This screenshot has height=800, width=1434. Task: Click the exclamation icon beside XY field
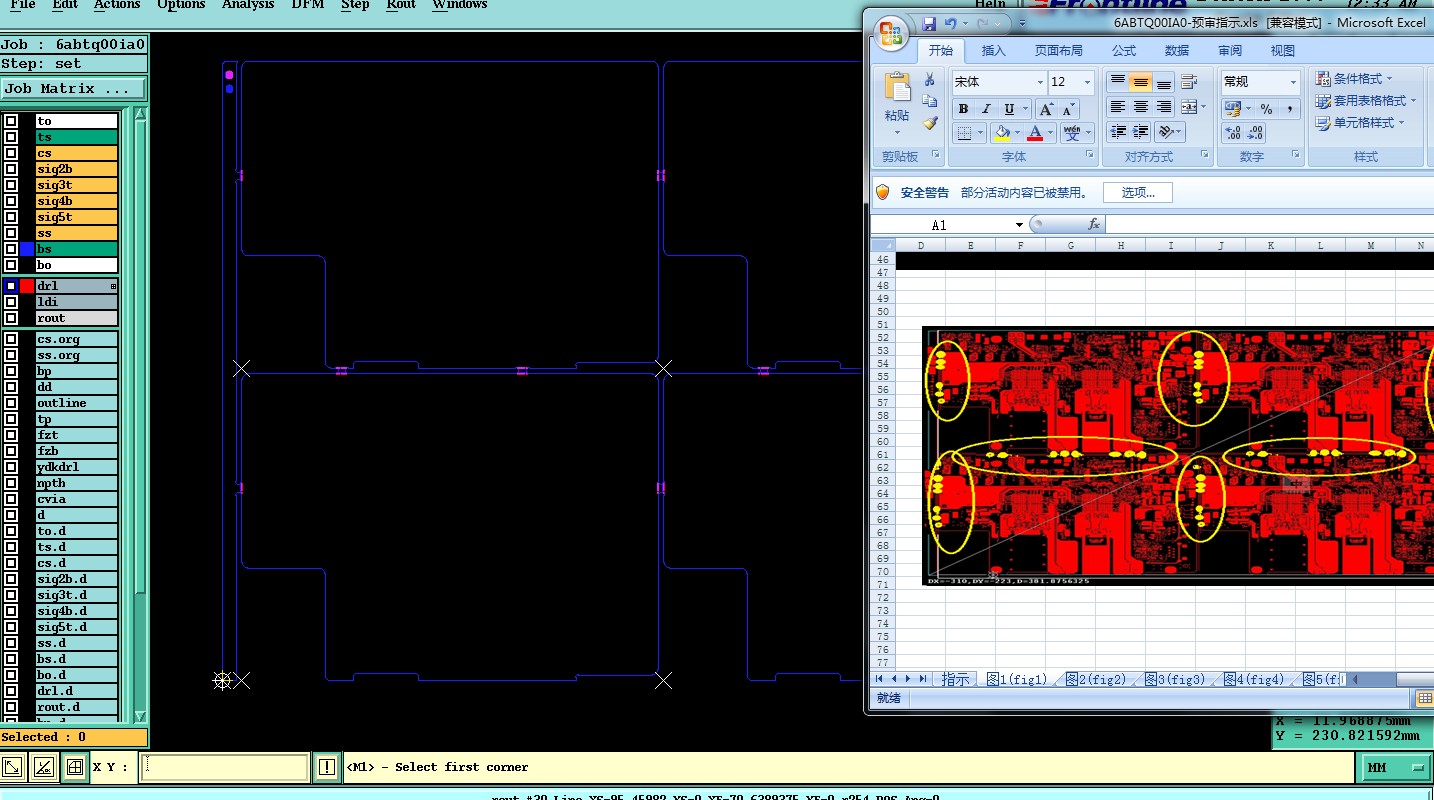click(327, 767)
